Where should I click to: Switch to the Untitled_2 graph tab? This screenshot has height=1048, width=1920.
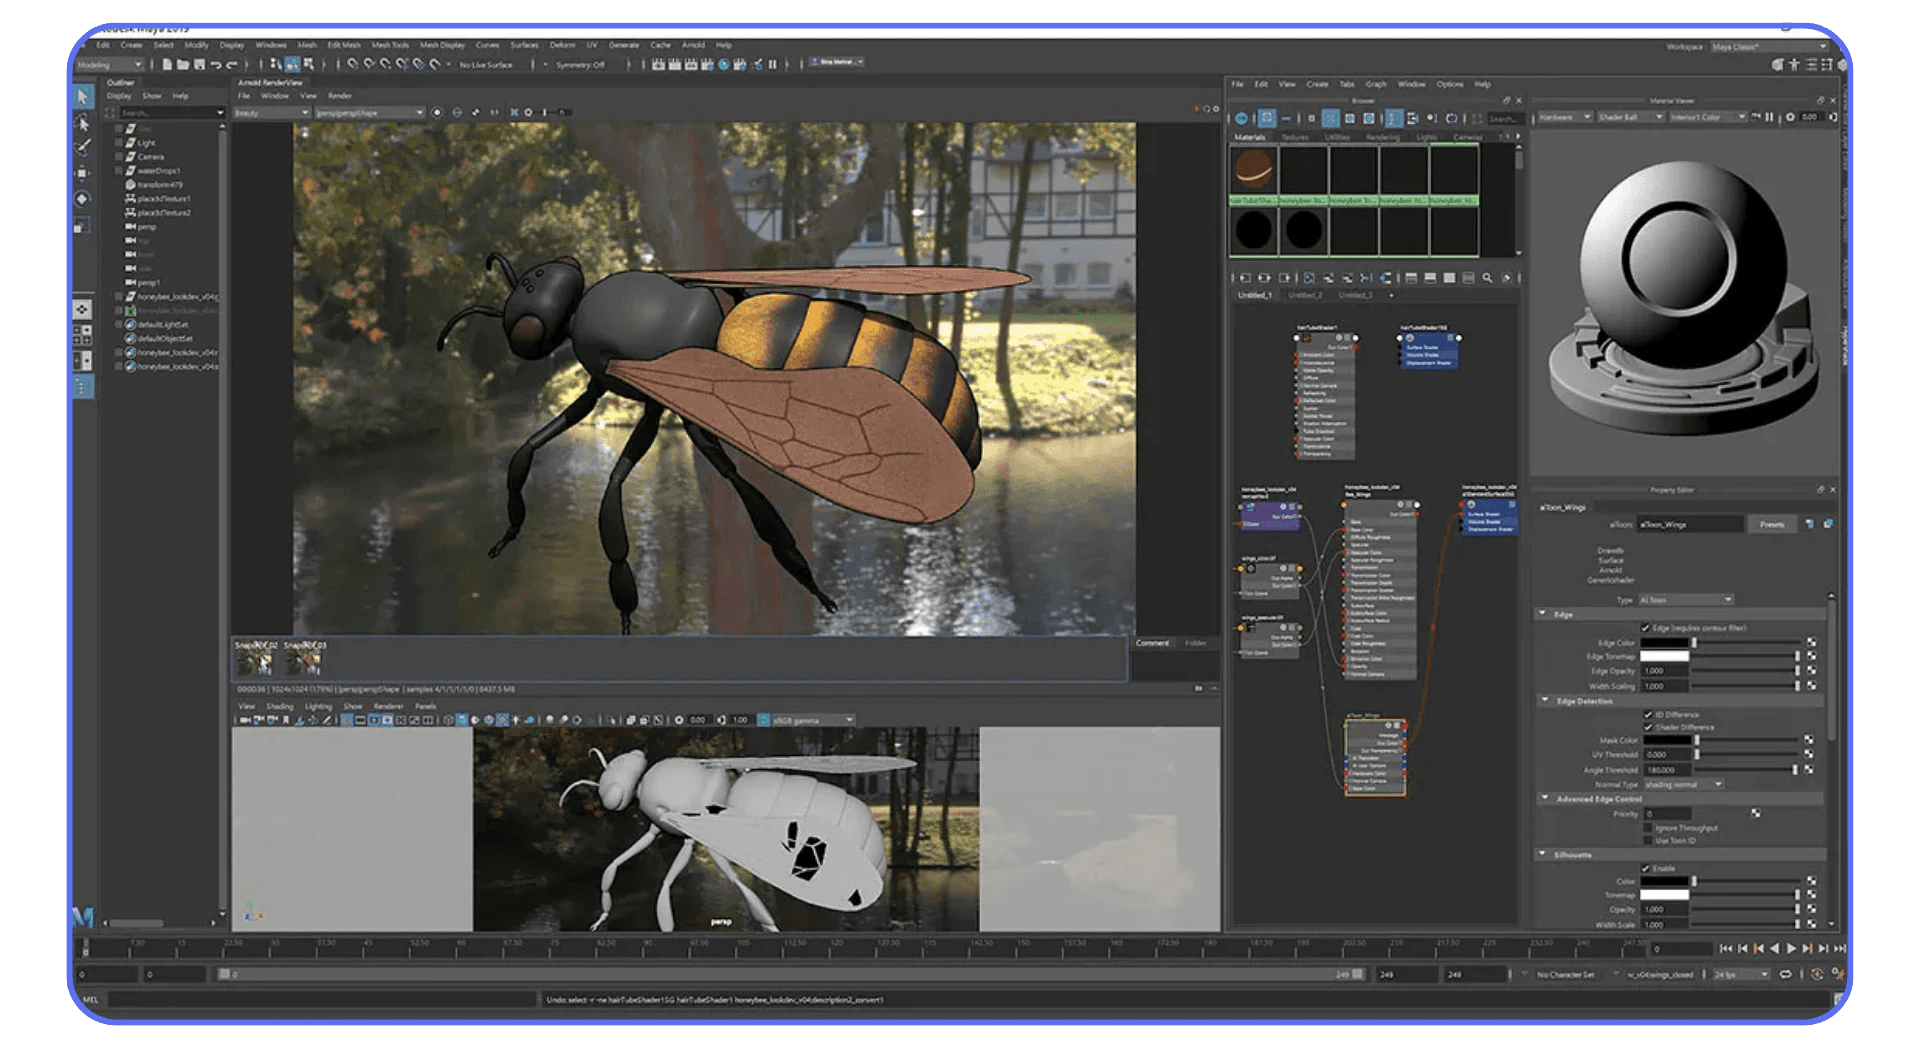1304,295
